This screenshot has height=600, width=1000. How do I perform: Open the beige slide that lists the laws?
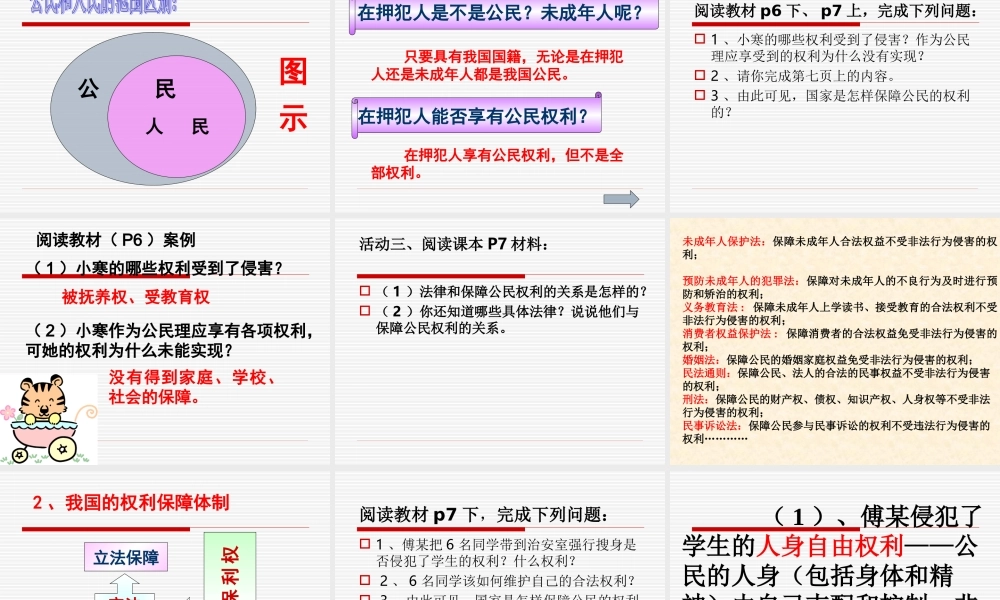pos(835,342)
